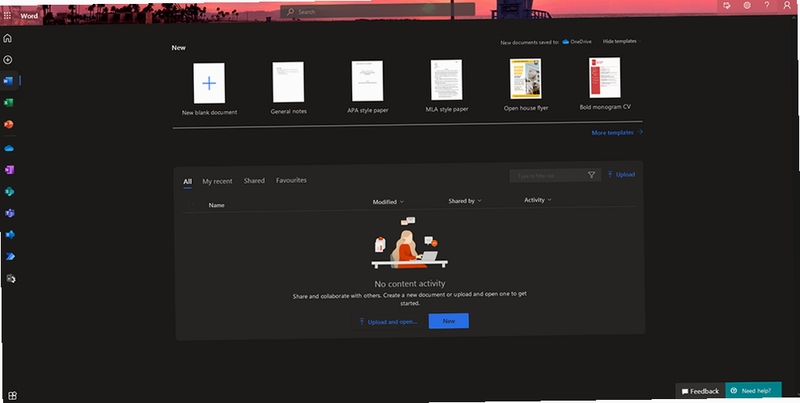Open the General notes template
This screenshot has width=800, height=403.
click(x=288, y=88)
